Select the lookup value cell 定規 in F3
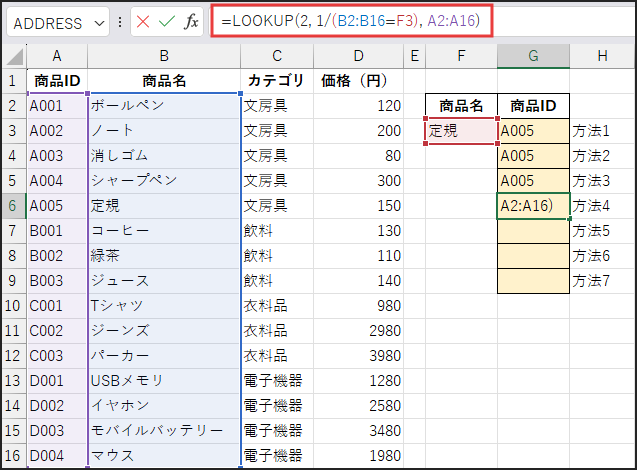The image size is (637, 470). pyautogui.click(x=461, y=131)
